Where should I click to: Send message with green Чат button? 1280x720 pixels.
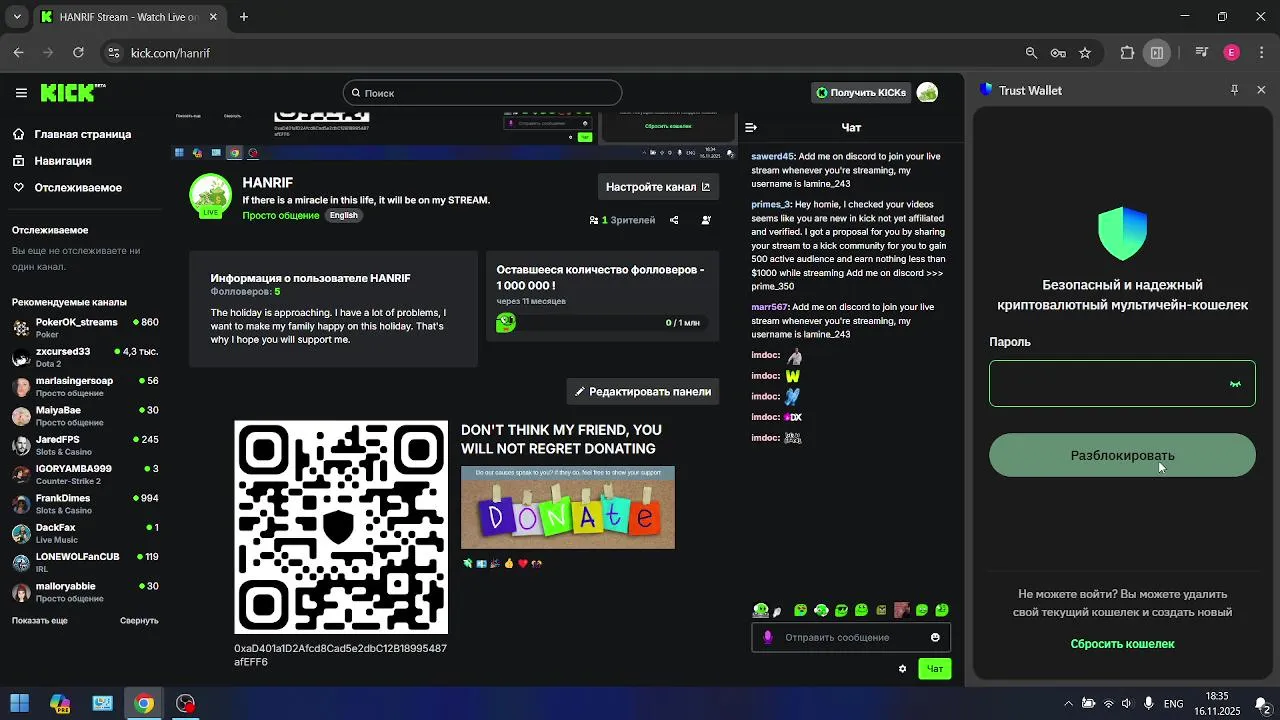click(x=934, y=669)
